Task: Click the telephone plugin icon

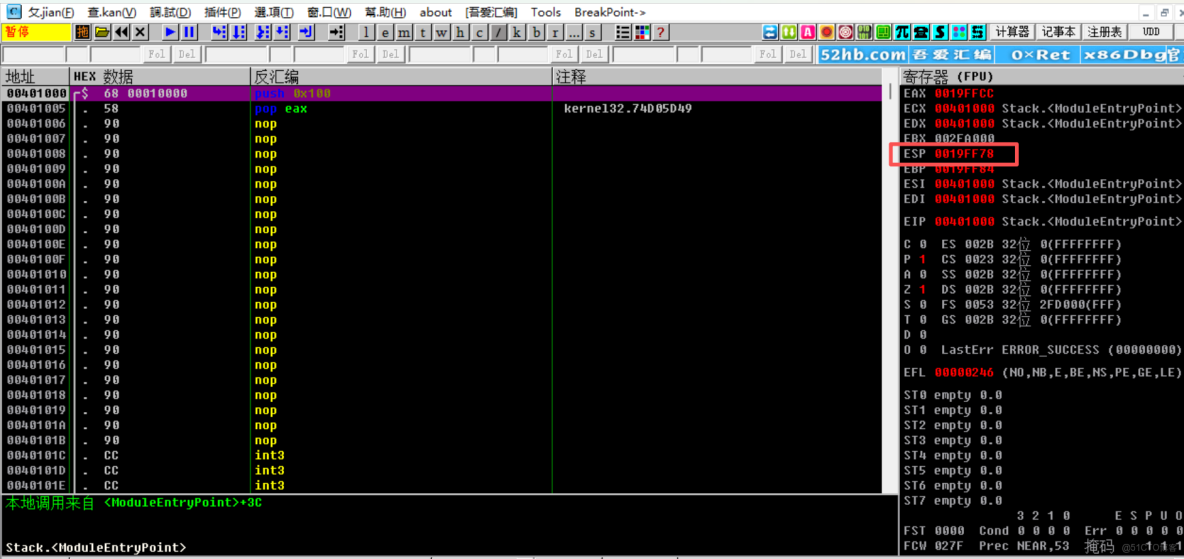Action: click(x=921, y=32)
